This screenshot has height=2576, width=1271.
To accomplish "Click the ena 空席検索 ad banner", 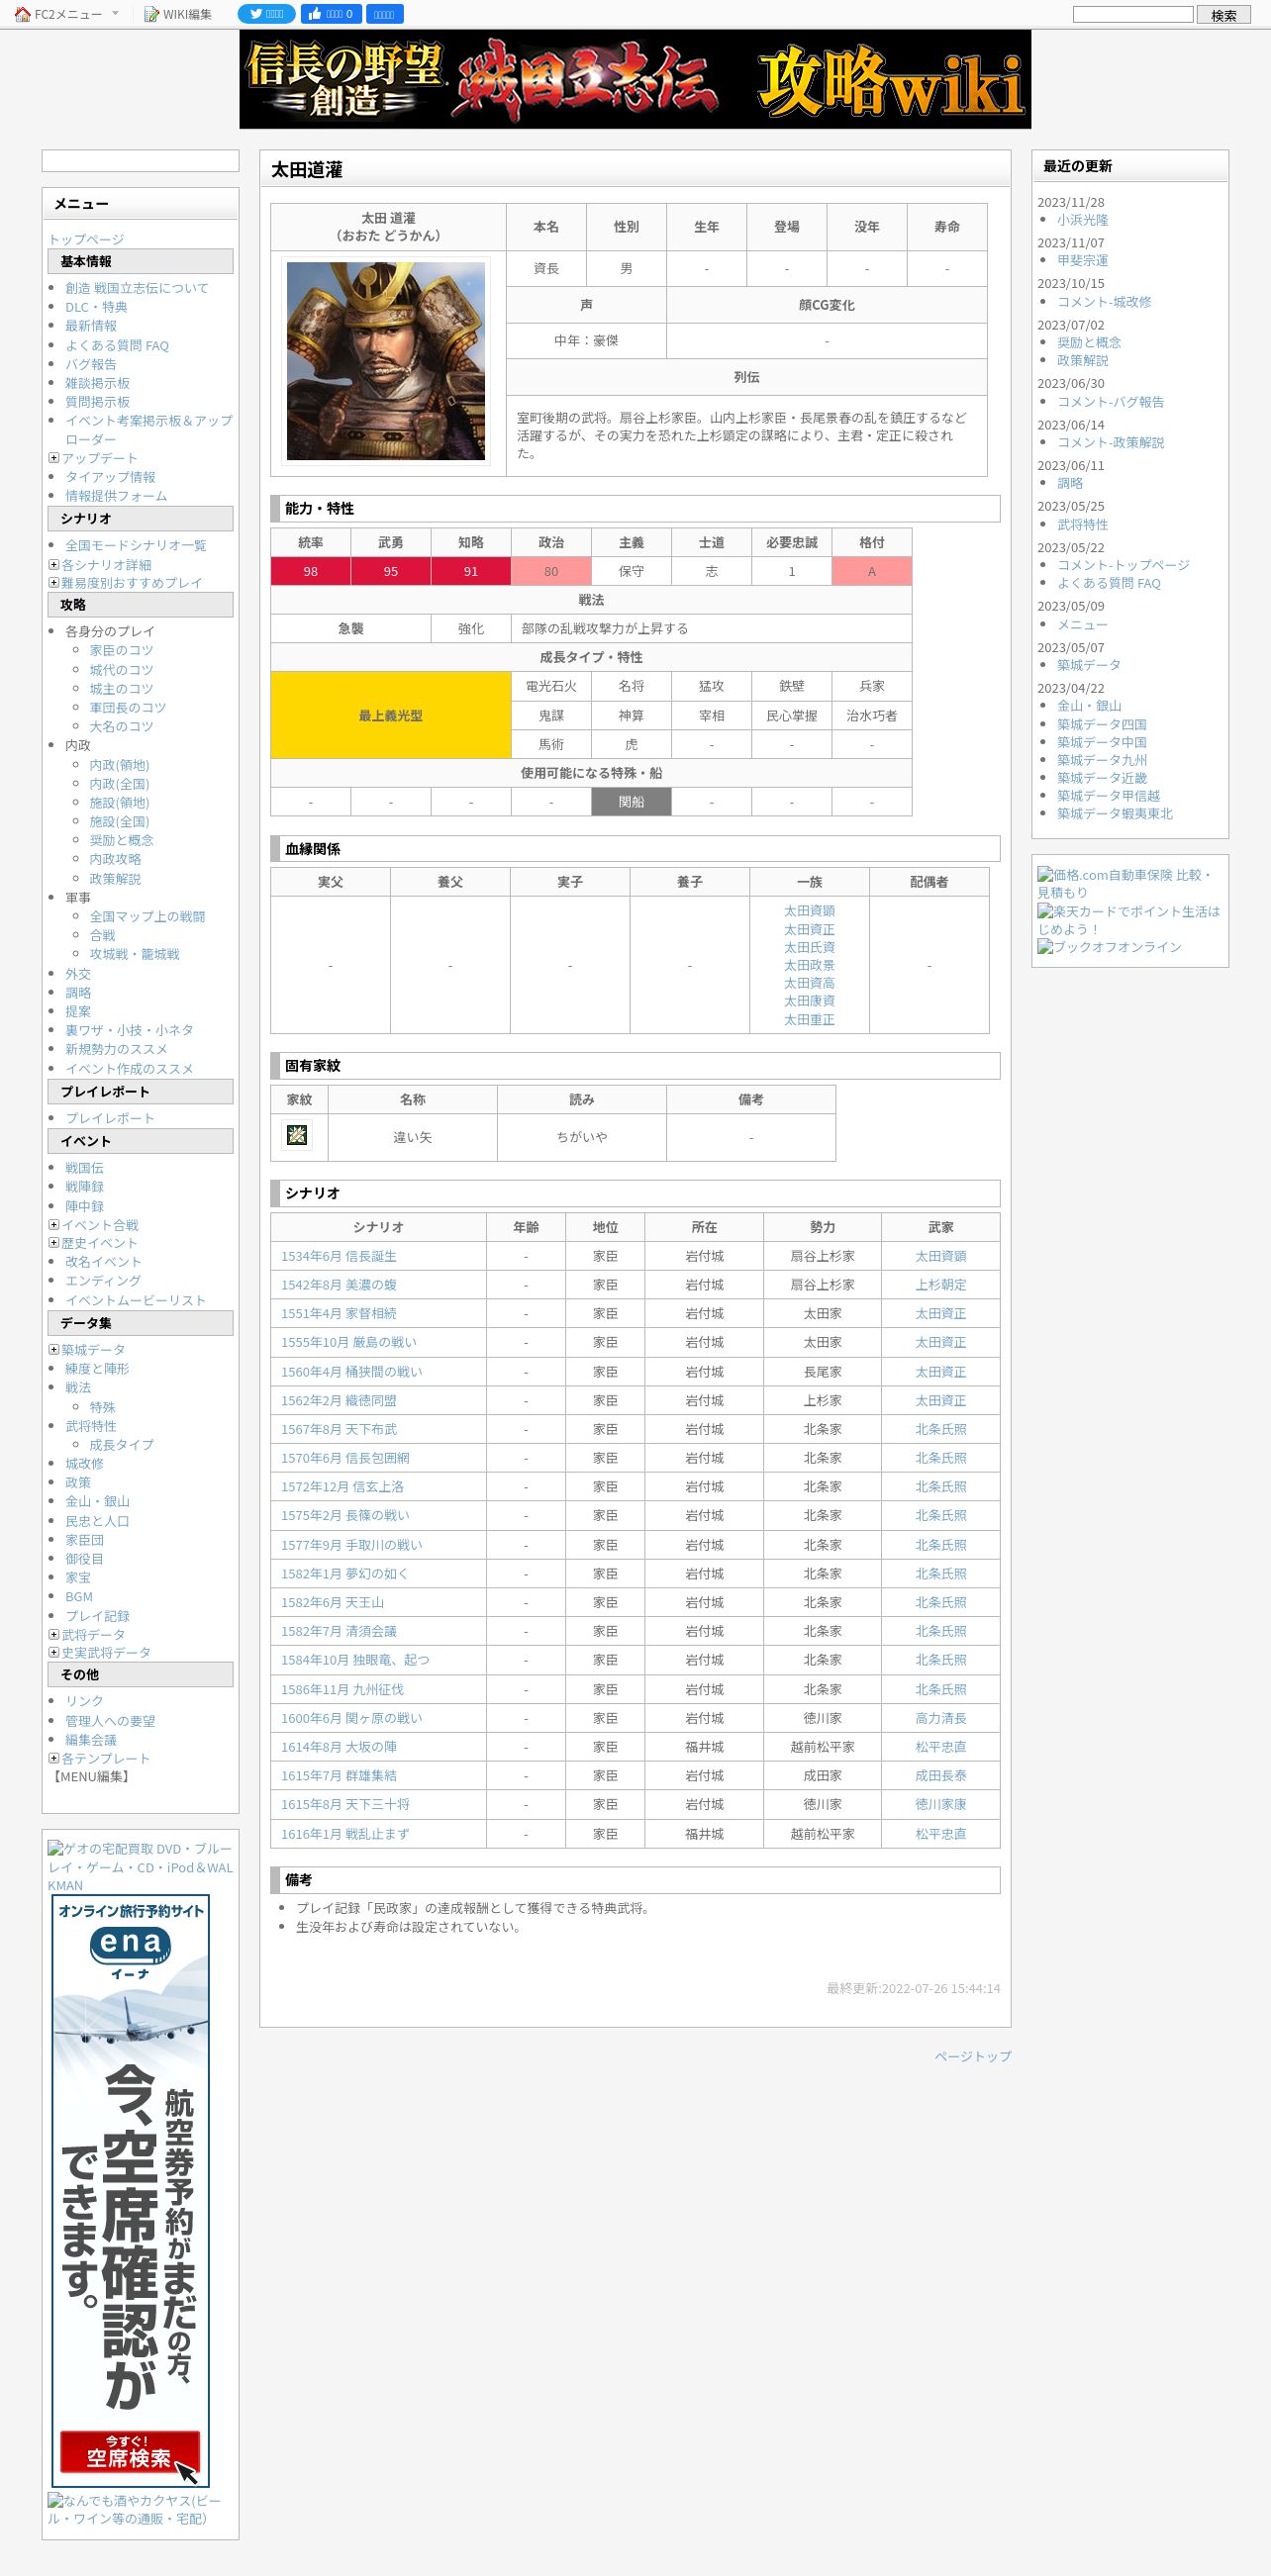I will tap(130, 2191).
